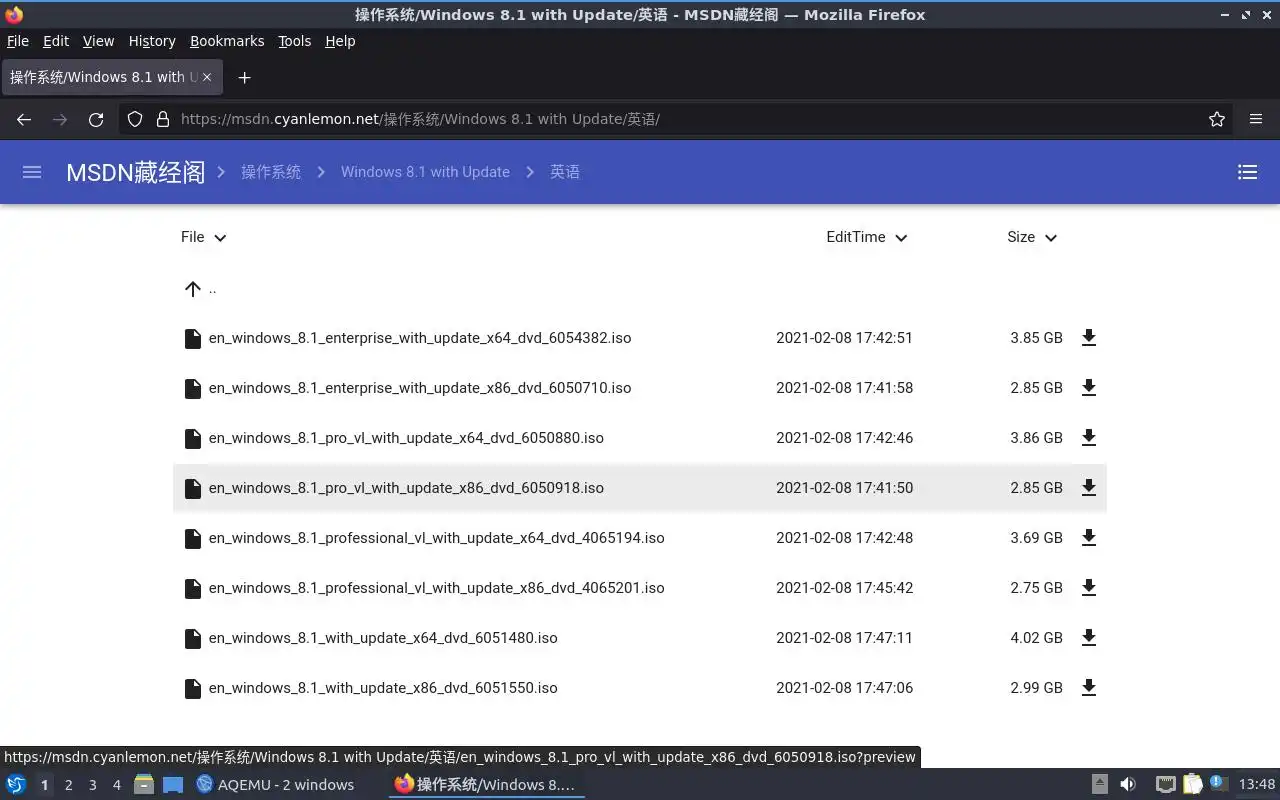
Task: Toggle the list view icon in header
Action: pyautogui.click(x=1247, y=172)
